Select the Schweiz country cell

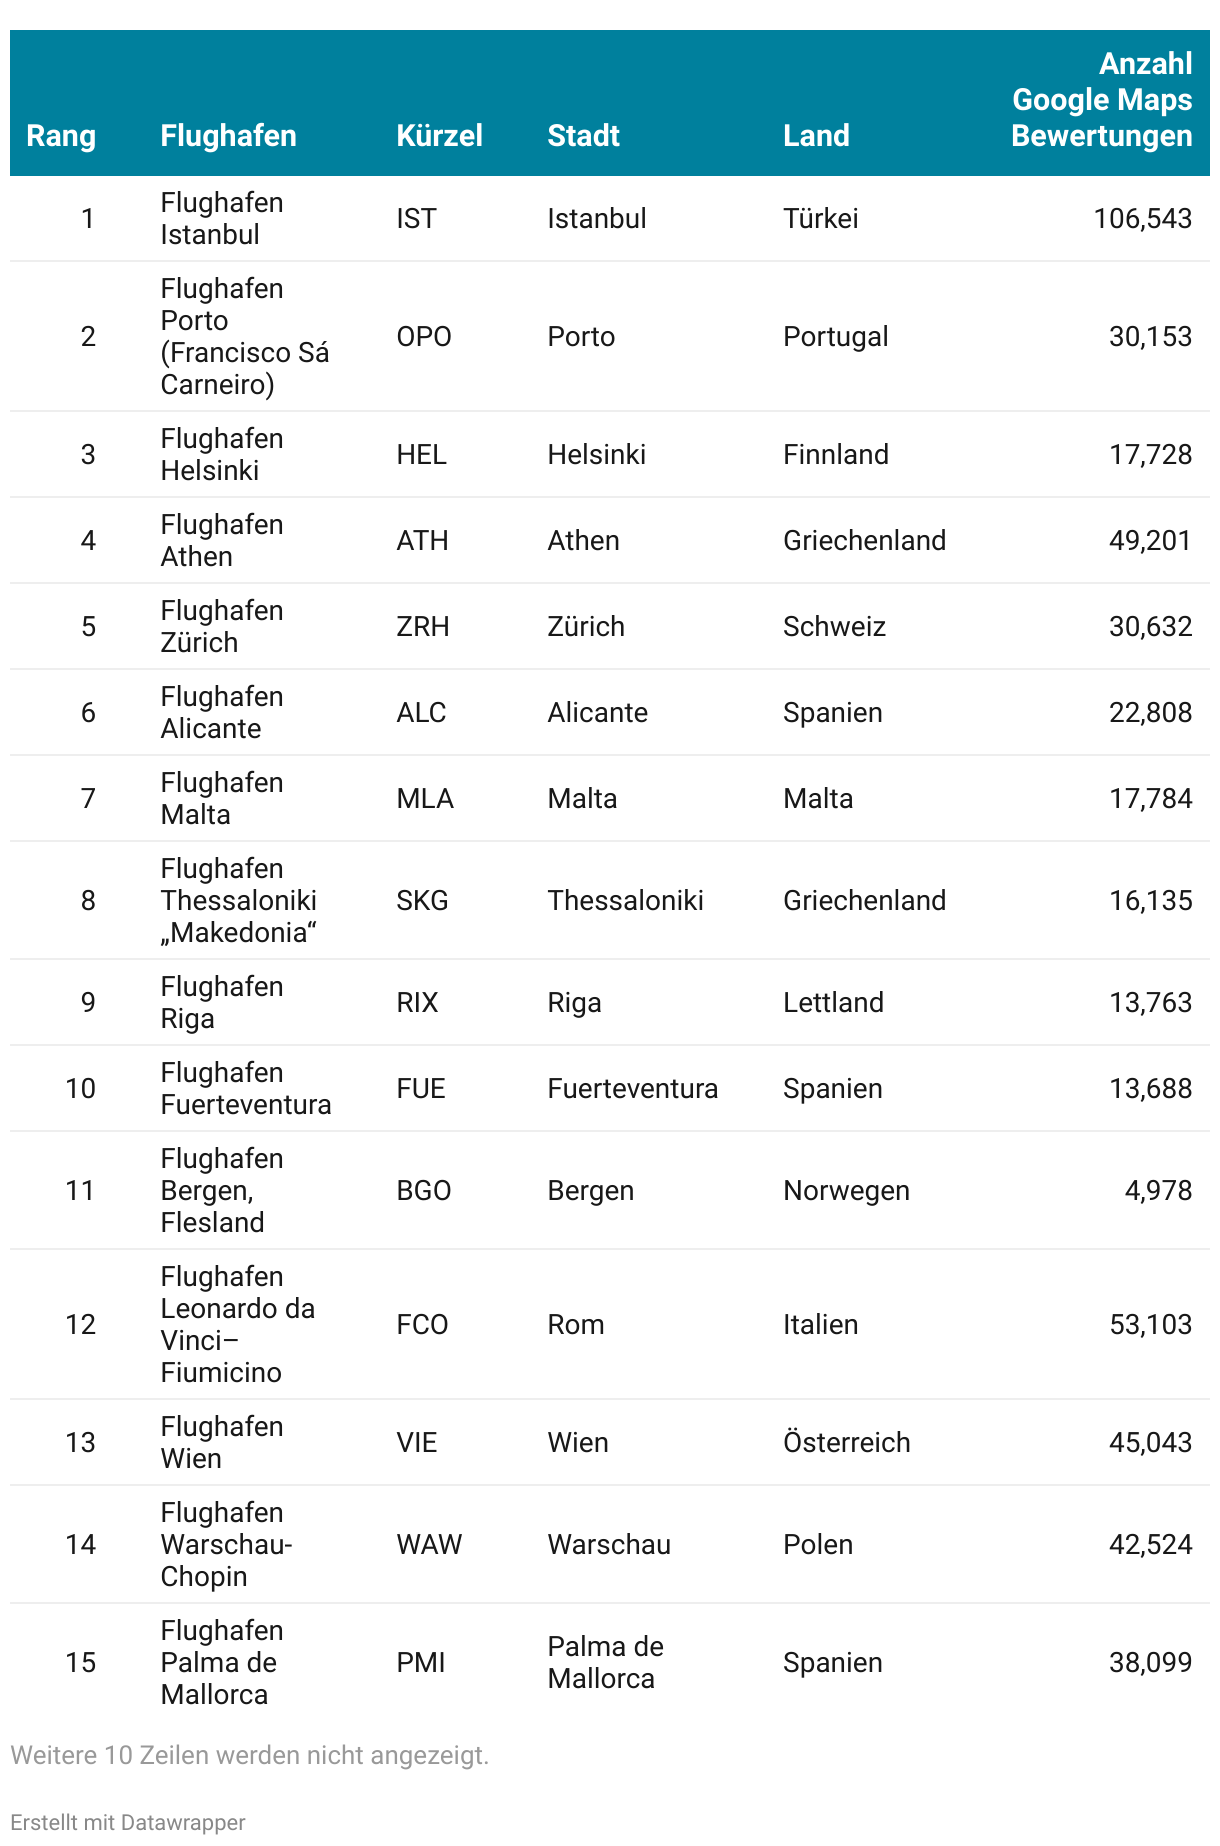coord(834,627)
